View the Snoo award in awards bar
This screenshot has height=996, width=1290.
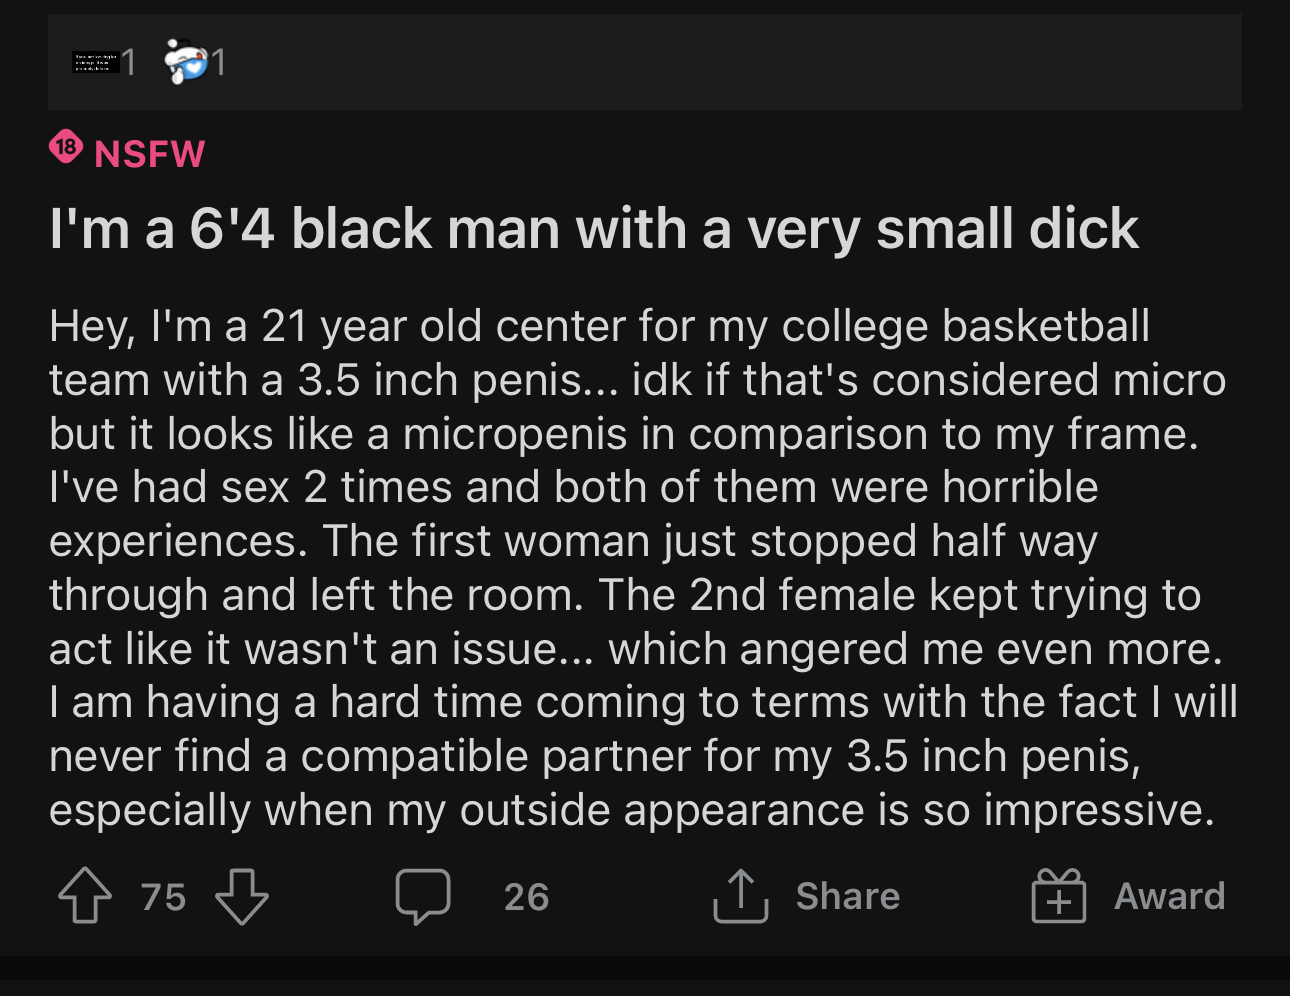186,62
